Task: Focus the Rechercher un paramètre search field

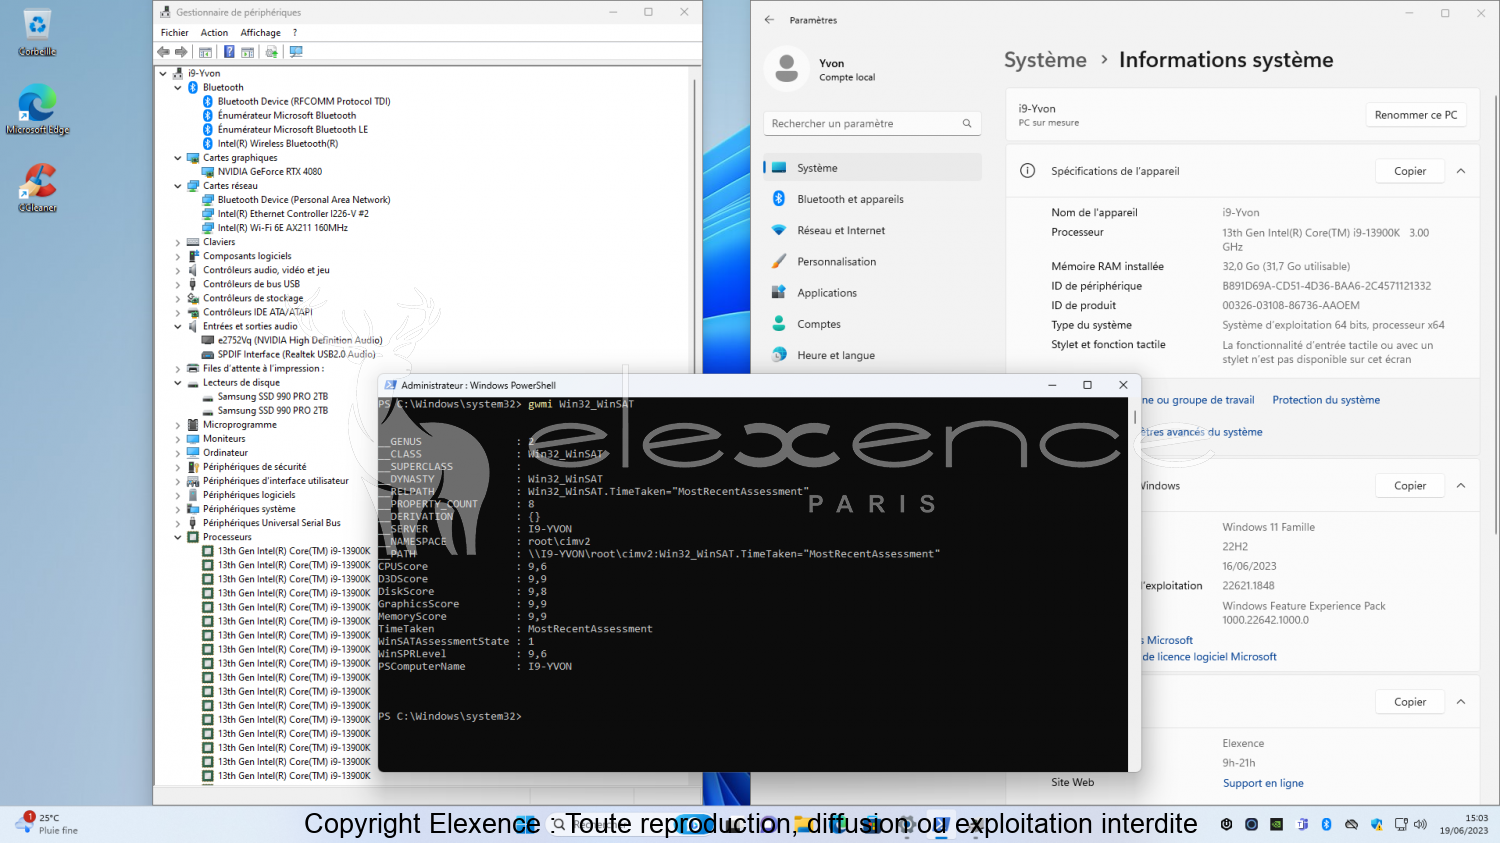Action: 872,124
